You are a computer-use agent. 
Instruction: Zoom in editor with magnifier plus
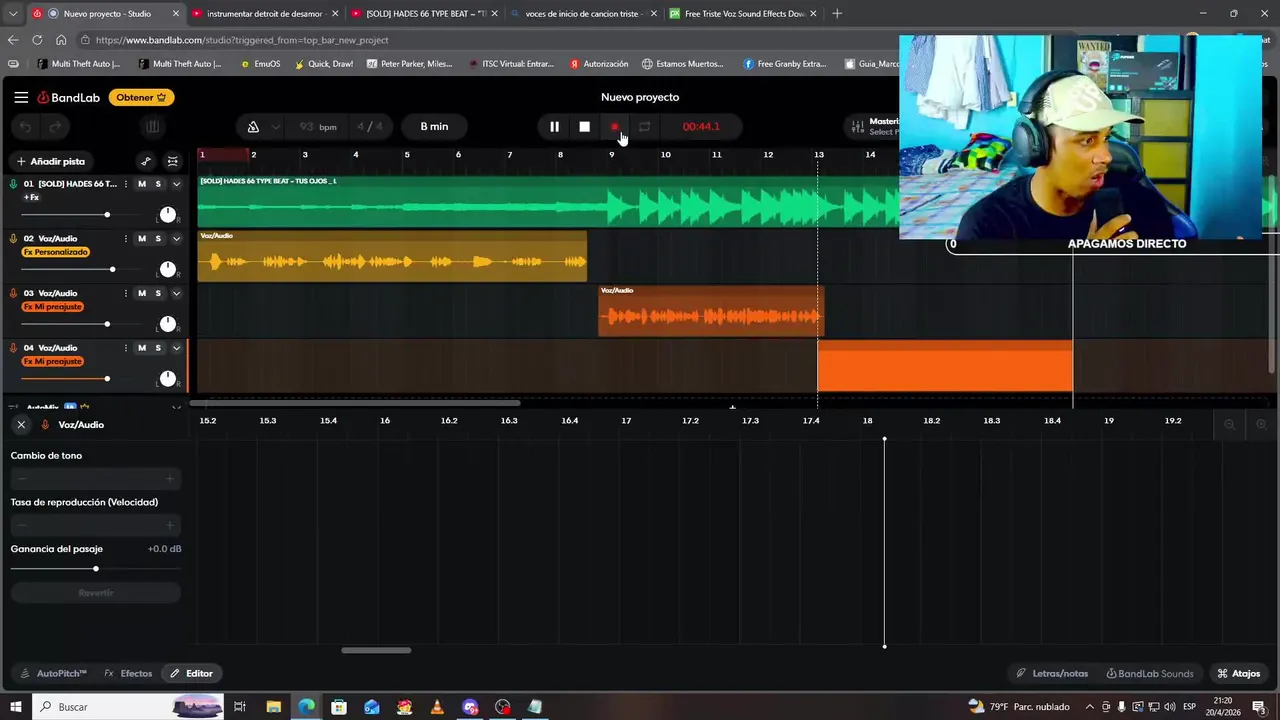tap(1261, 425)
